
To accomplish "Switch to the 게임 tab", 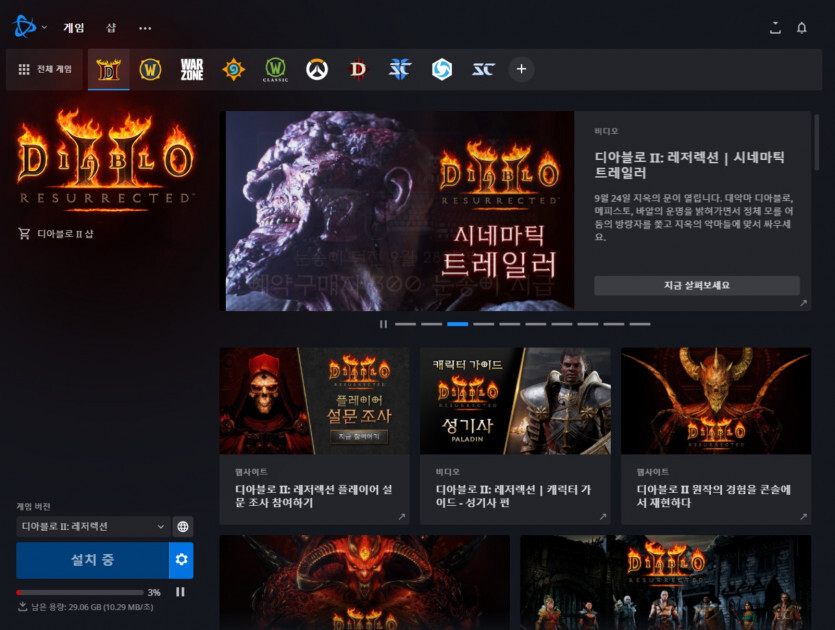I will 73,28.
